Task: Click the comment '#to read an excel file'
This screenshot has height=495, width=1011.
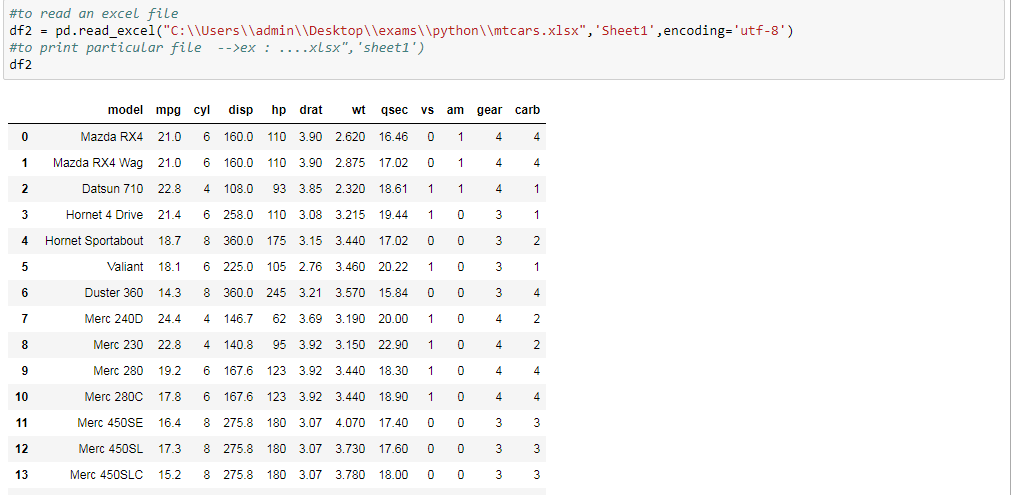Action: 94,14
